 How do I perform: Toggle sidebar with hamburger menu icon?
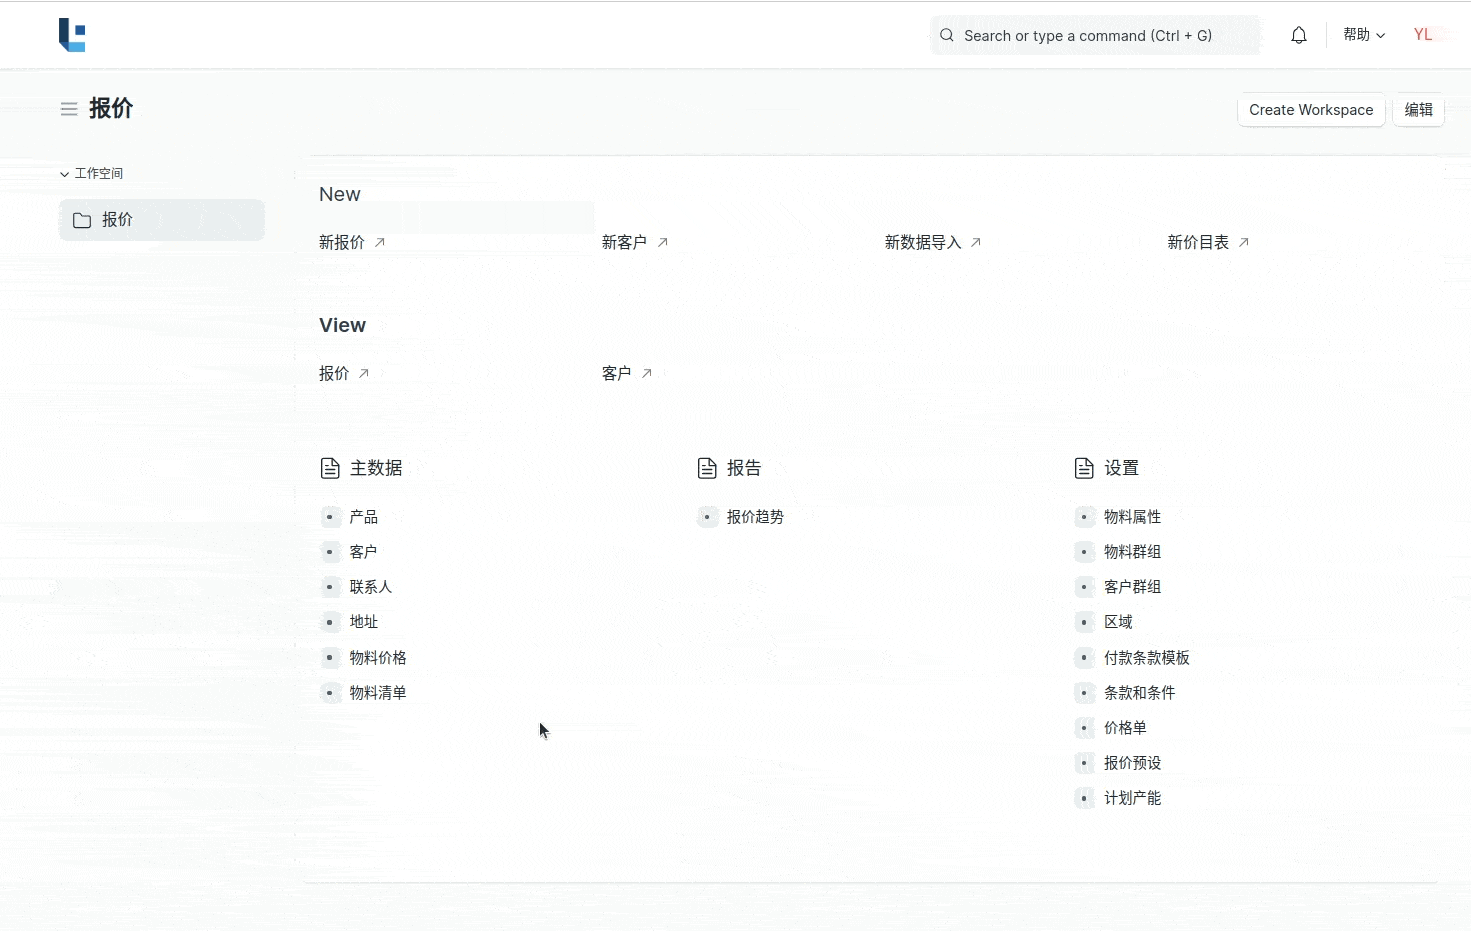(69, 109)
